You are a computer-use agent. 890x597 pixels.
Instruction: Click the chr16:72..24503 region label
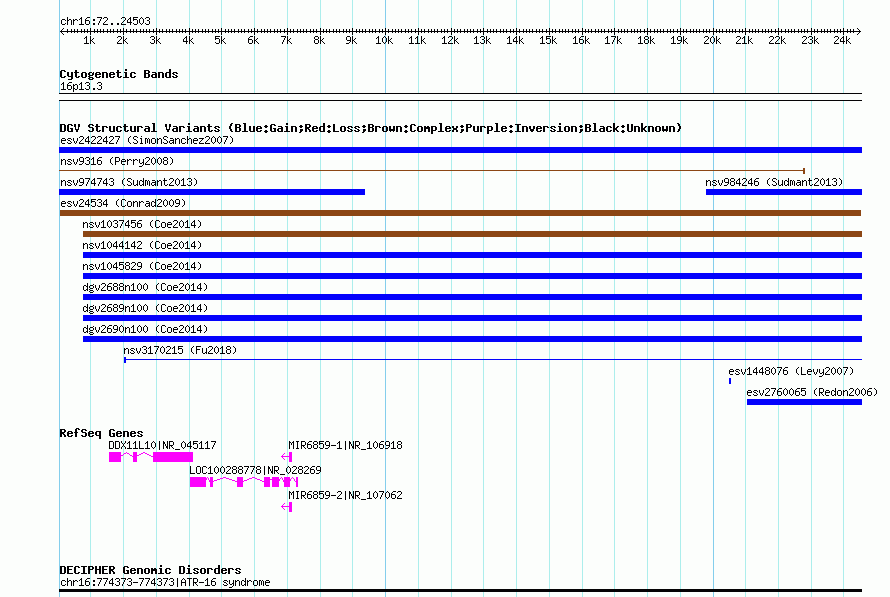tap(106, 22)
